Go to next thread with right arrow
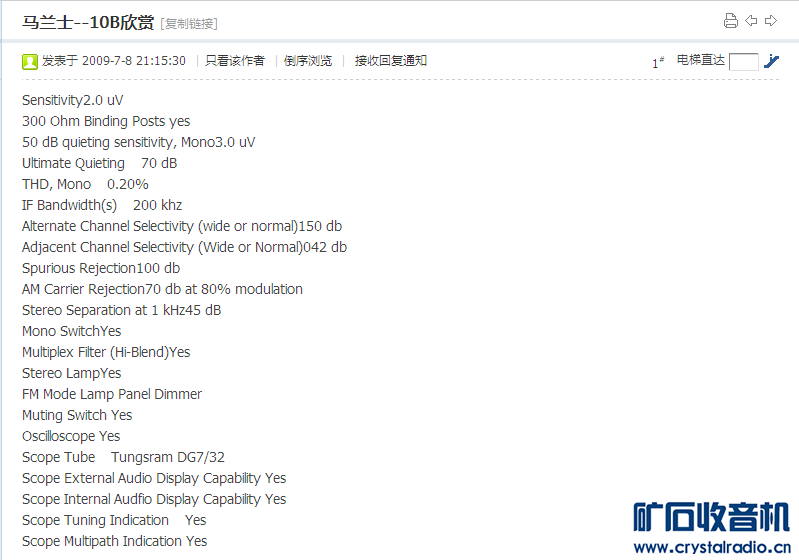The image size is (799, 560). pos(771,21)
